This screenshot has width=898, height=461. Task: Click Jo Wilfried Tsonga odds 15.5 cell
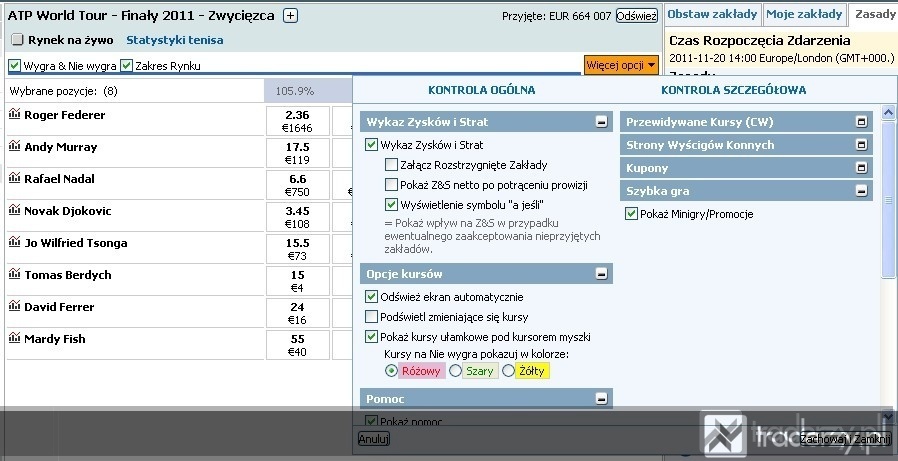point(298,249)
